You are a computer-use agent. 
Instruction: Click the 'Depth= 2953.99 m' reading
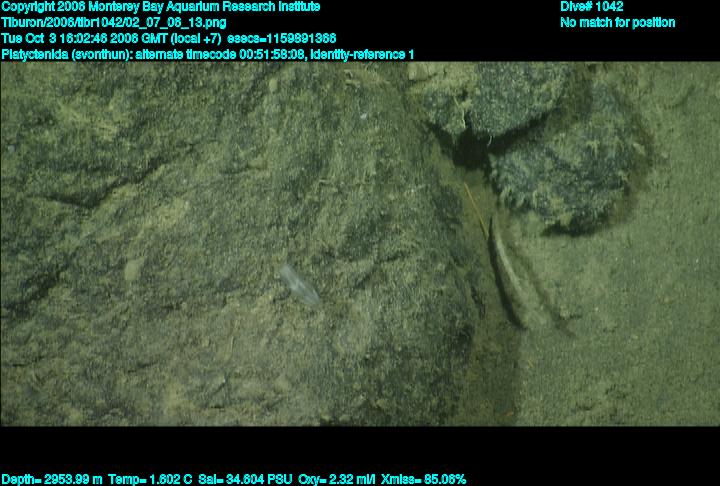(52, 480)
